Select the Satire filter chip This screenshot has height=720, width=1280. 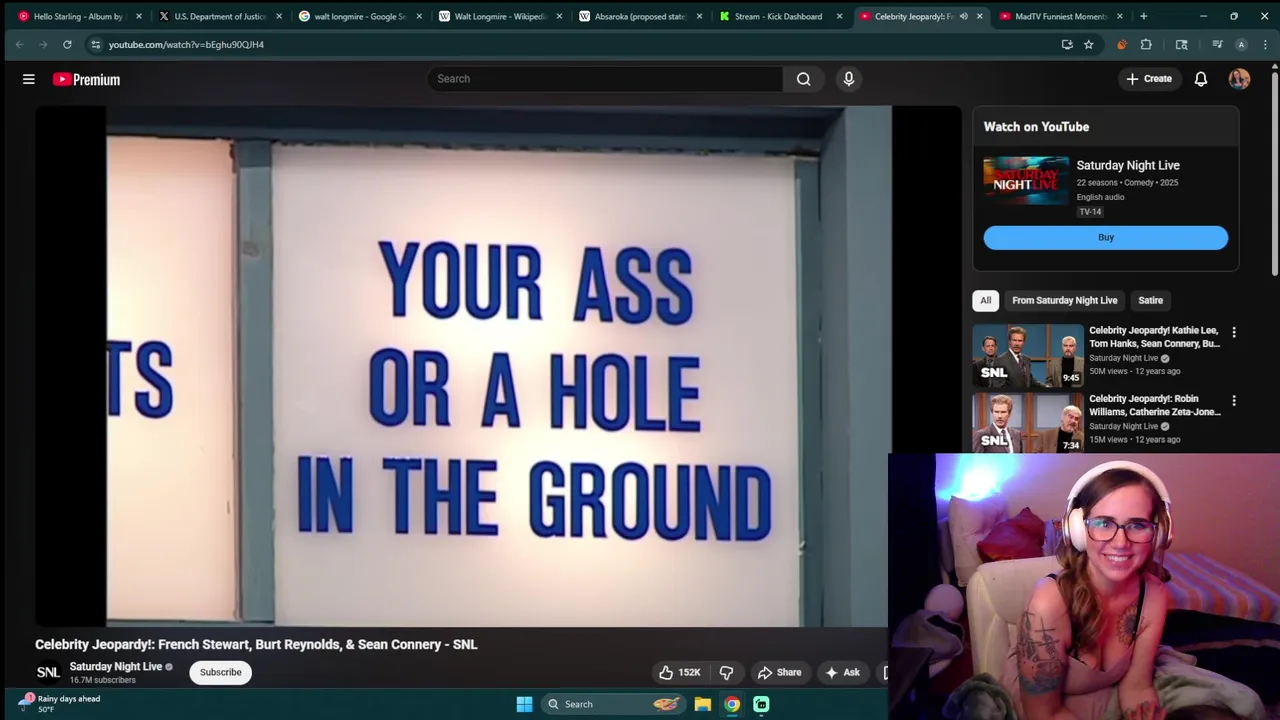1150,300
